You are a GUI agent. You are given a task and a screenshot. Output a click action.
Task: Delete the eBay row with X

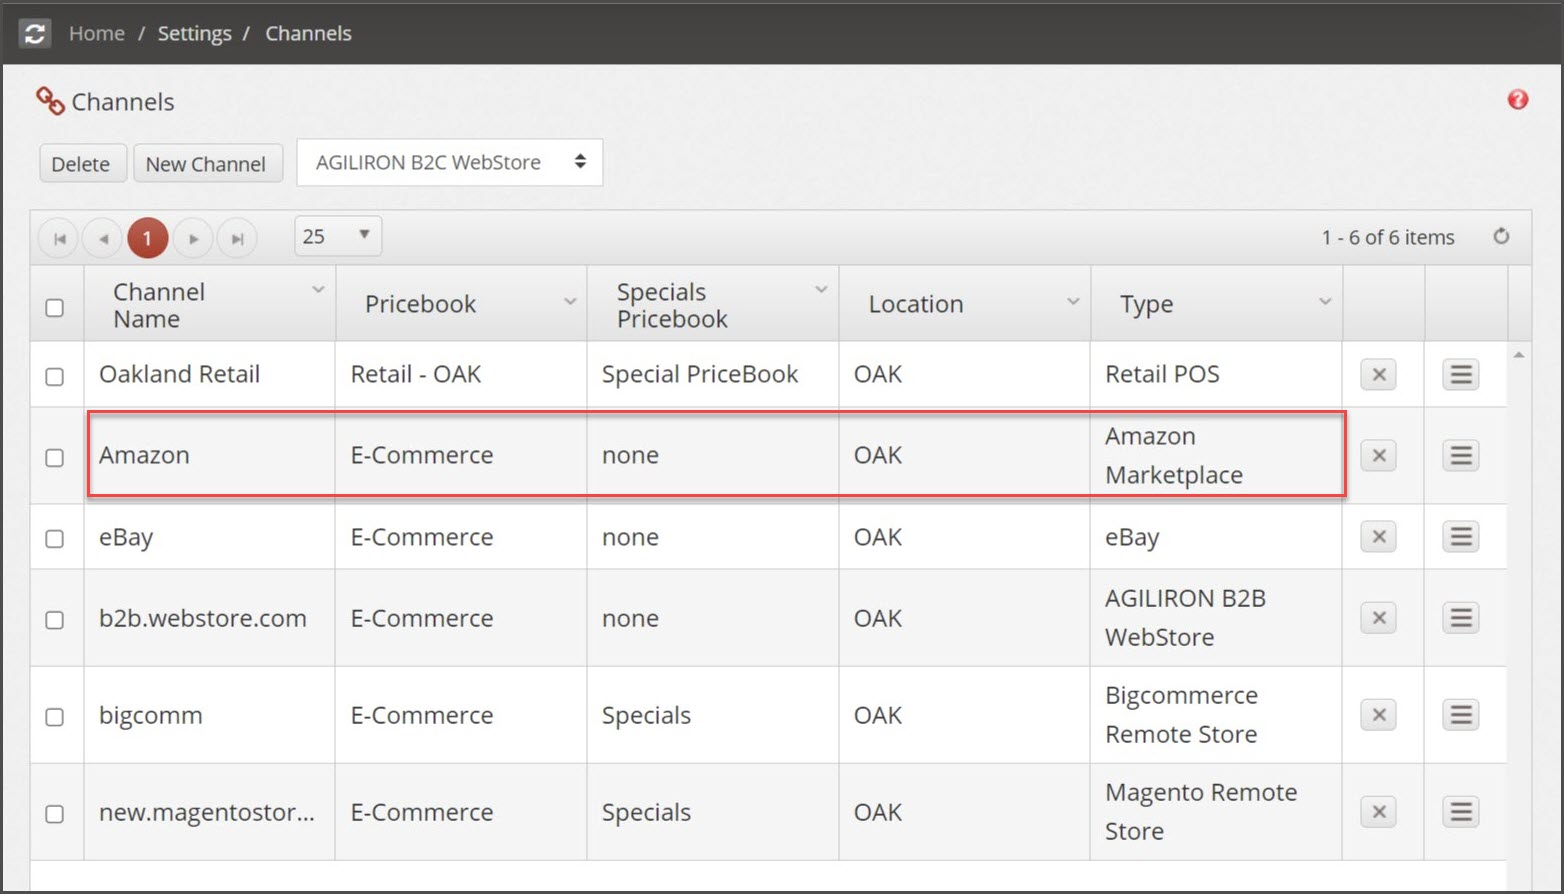coord(1378,537)
